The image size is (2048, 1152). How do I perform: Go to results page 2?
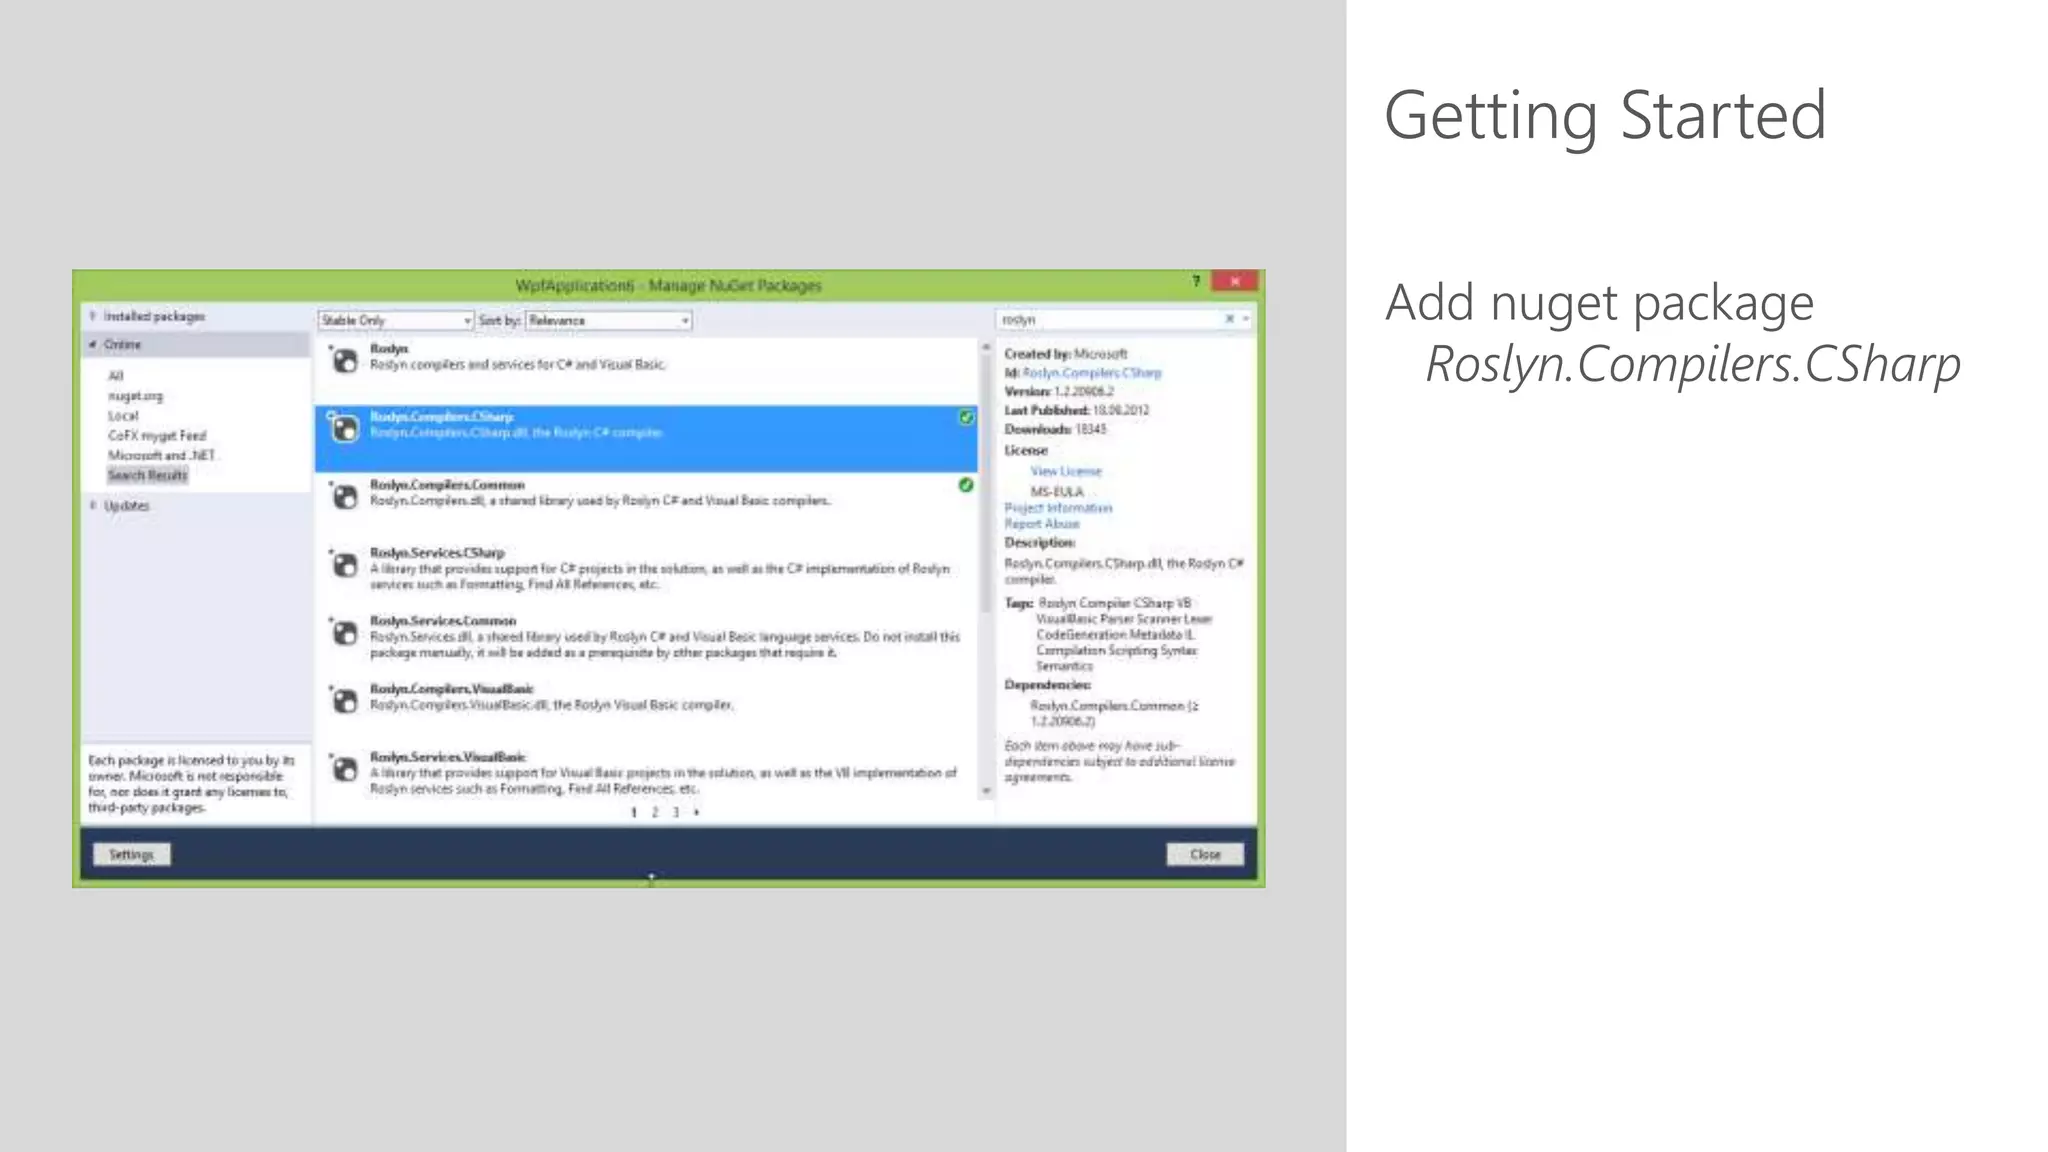(655, 812)
